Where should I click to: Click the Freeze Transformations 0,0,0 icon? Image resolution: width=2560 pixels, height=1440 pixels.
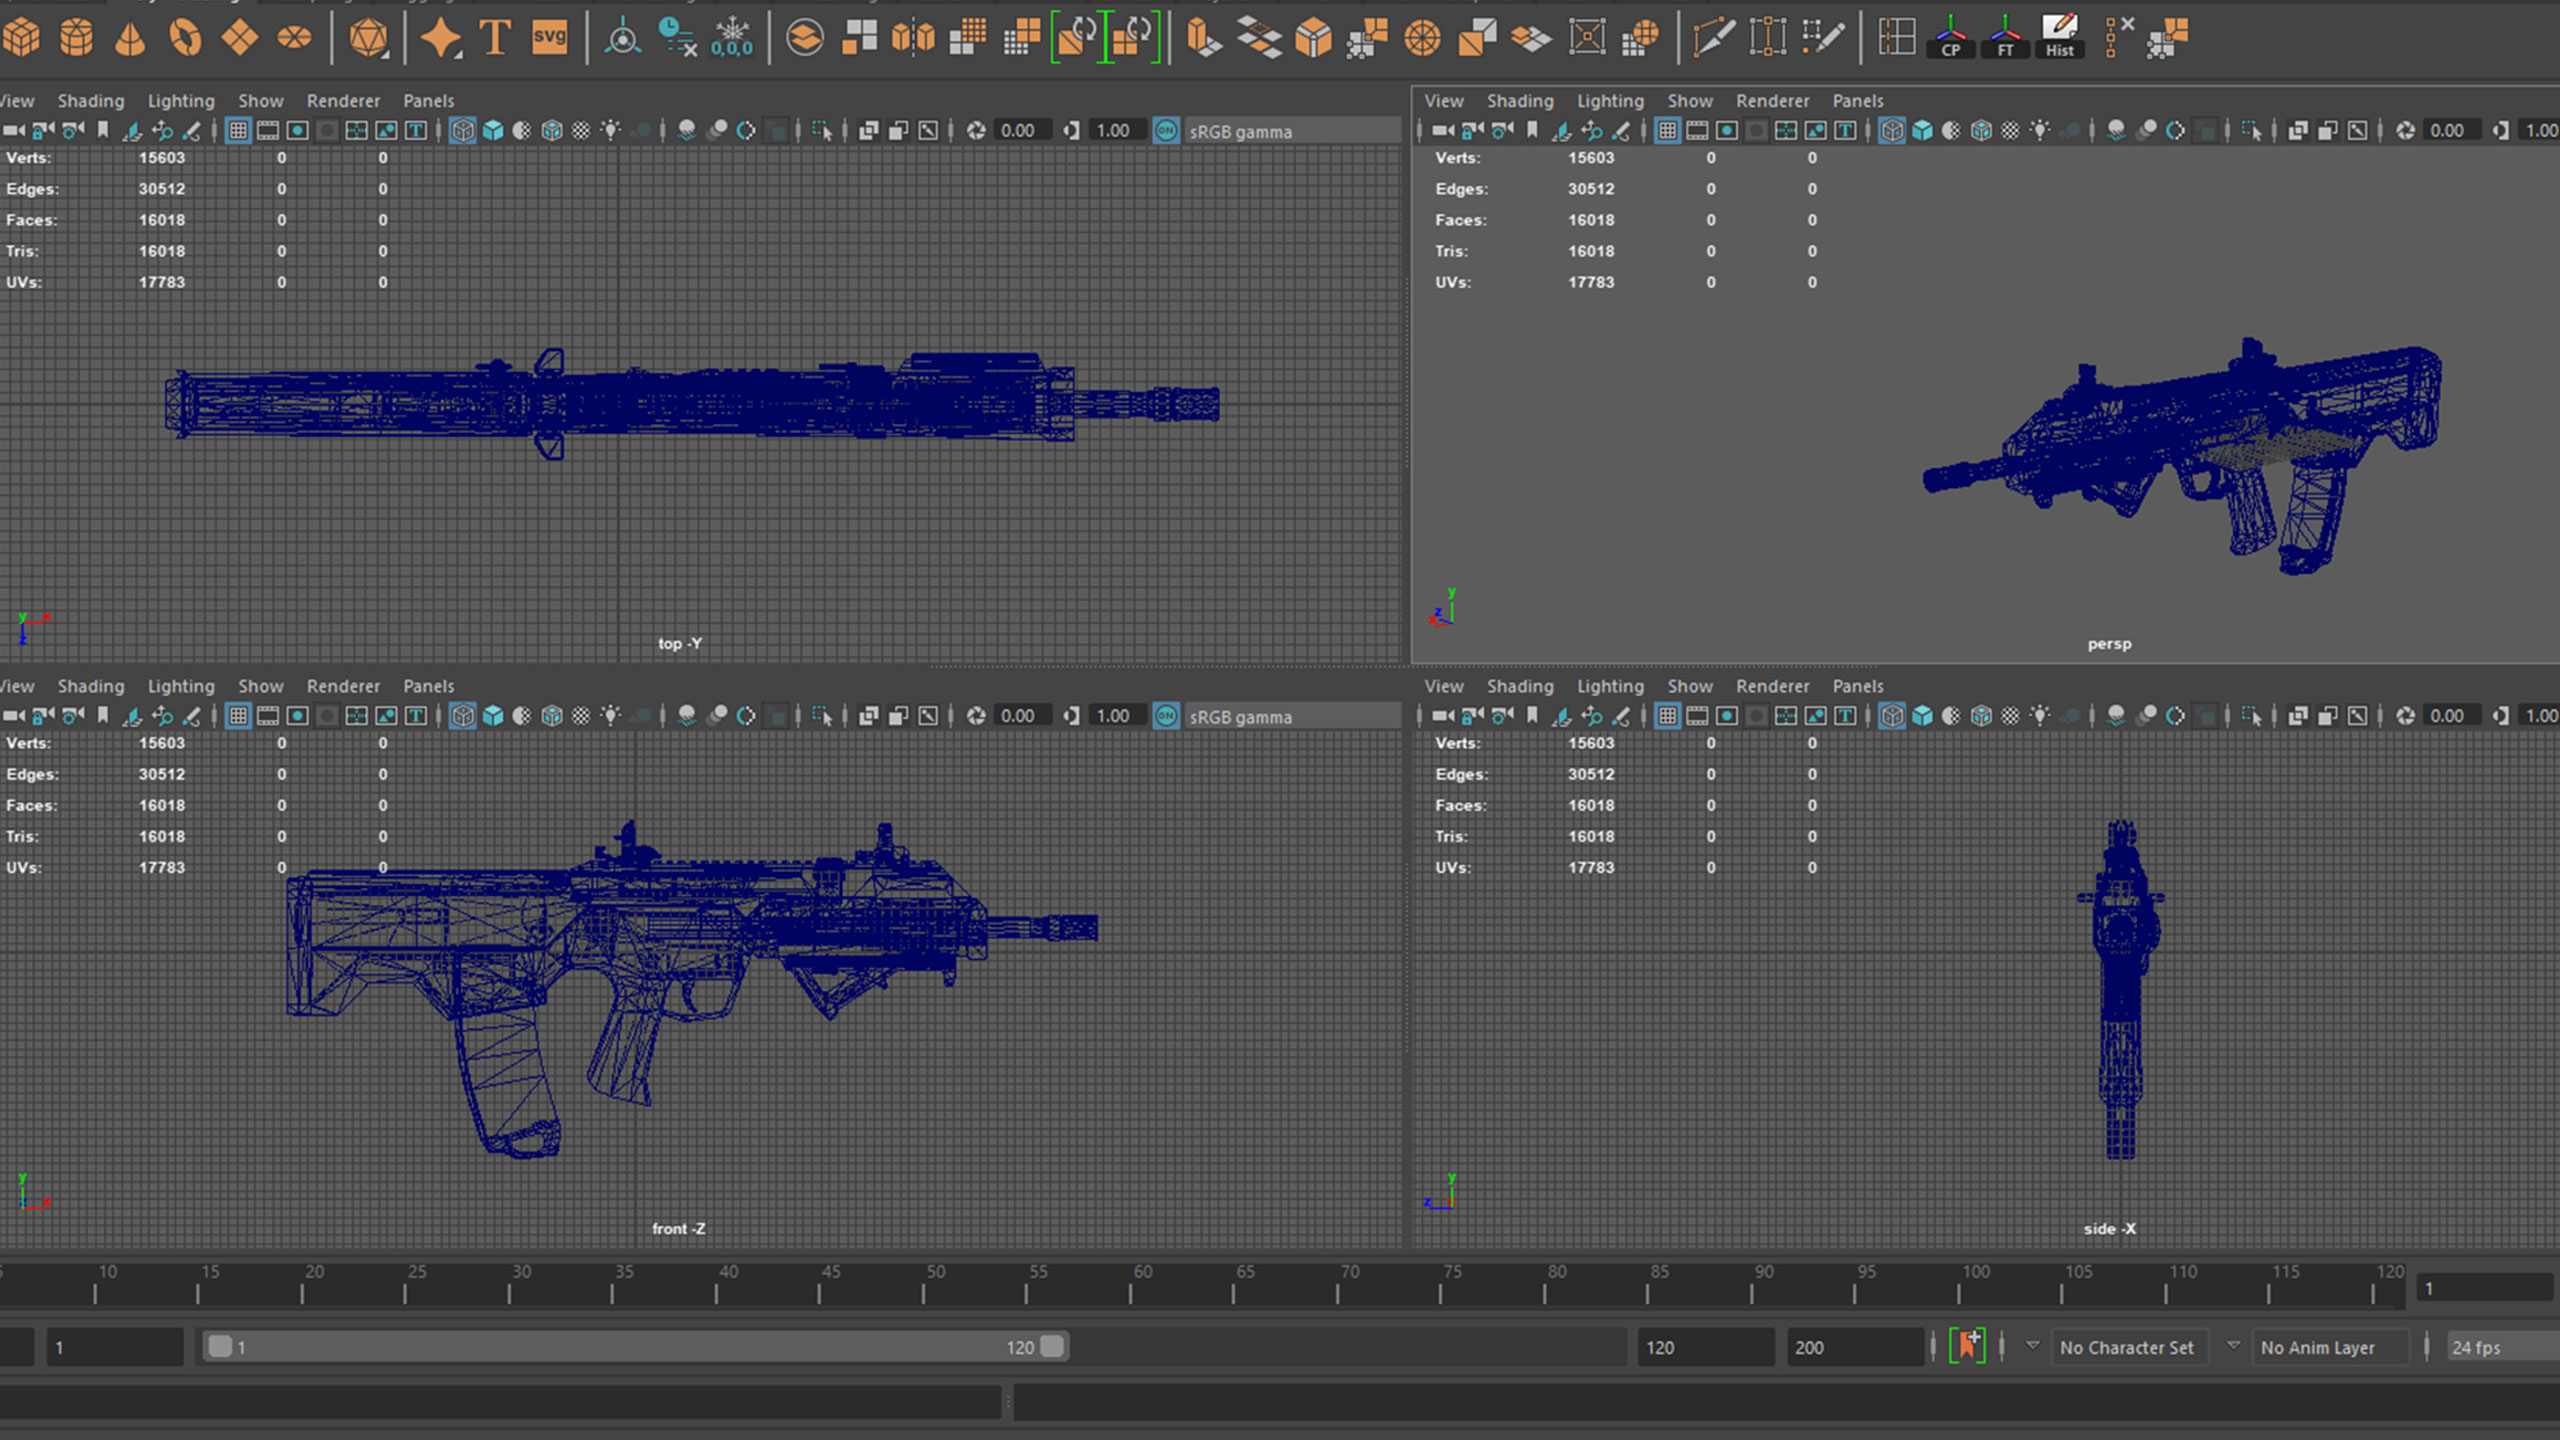point(732,38)
